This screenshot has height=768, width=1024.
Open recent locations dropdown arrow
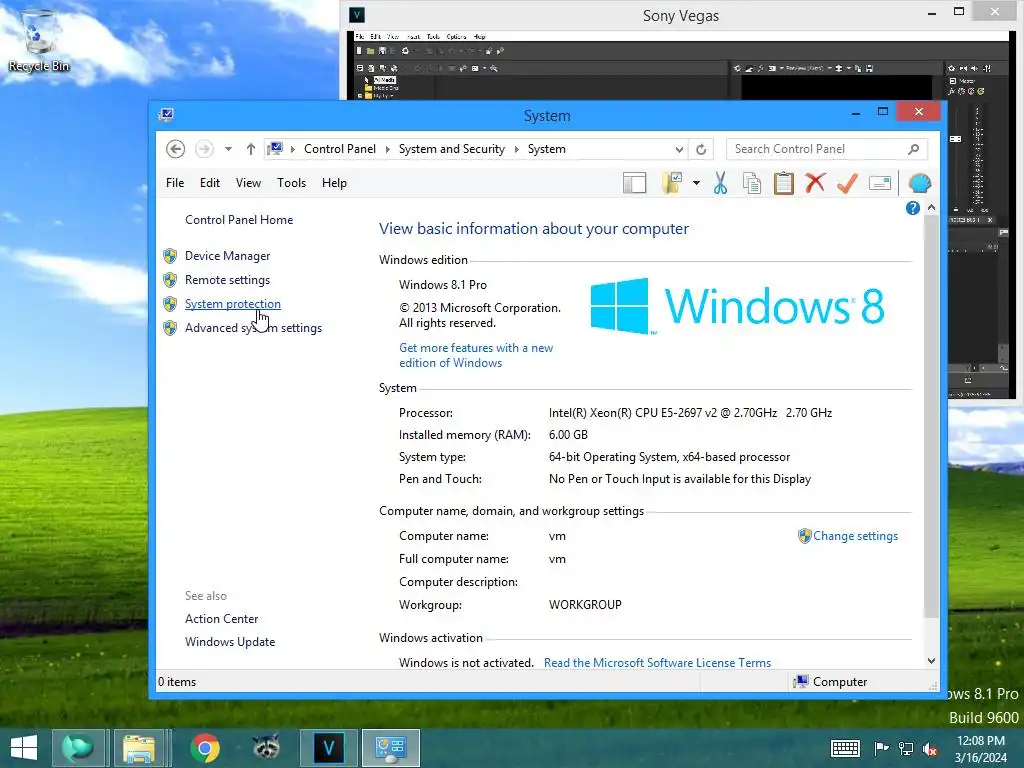[x=228, y=149]
